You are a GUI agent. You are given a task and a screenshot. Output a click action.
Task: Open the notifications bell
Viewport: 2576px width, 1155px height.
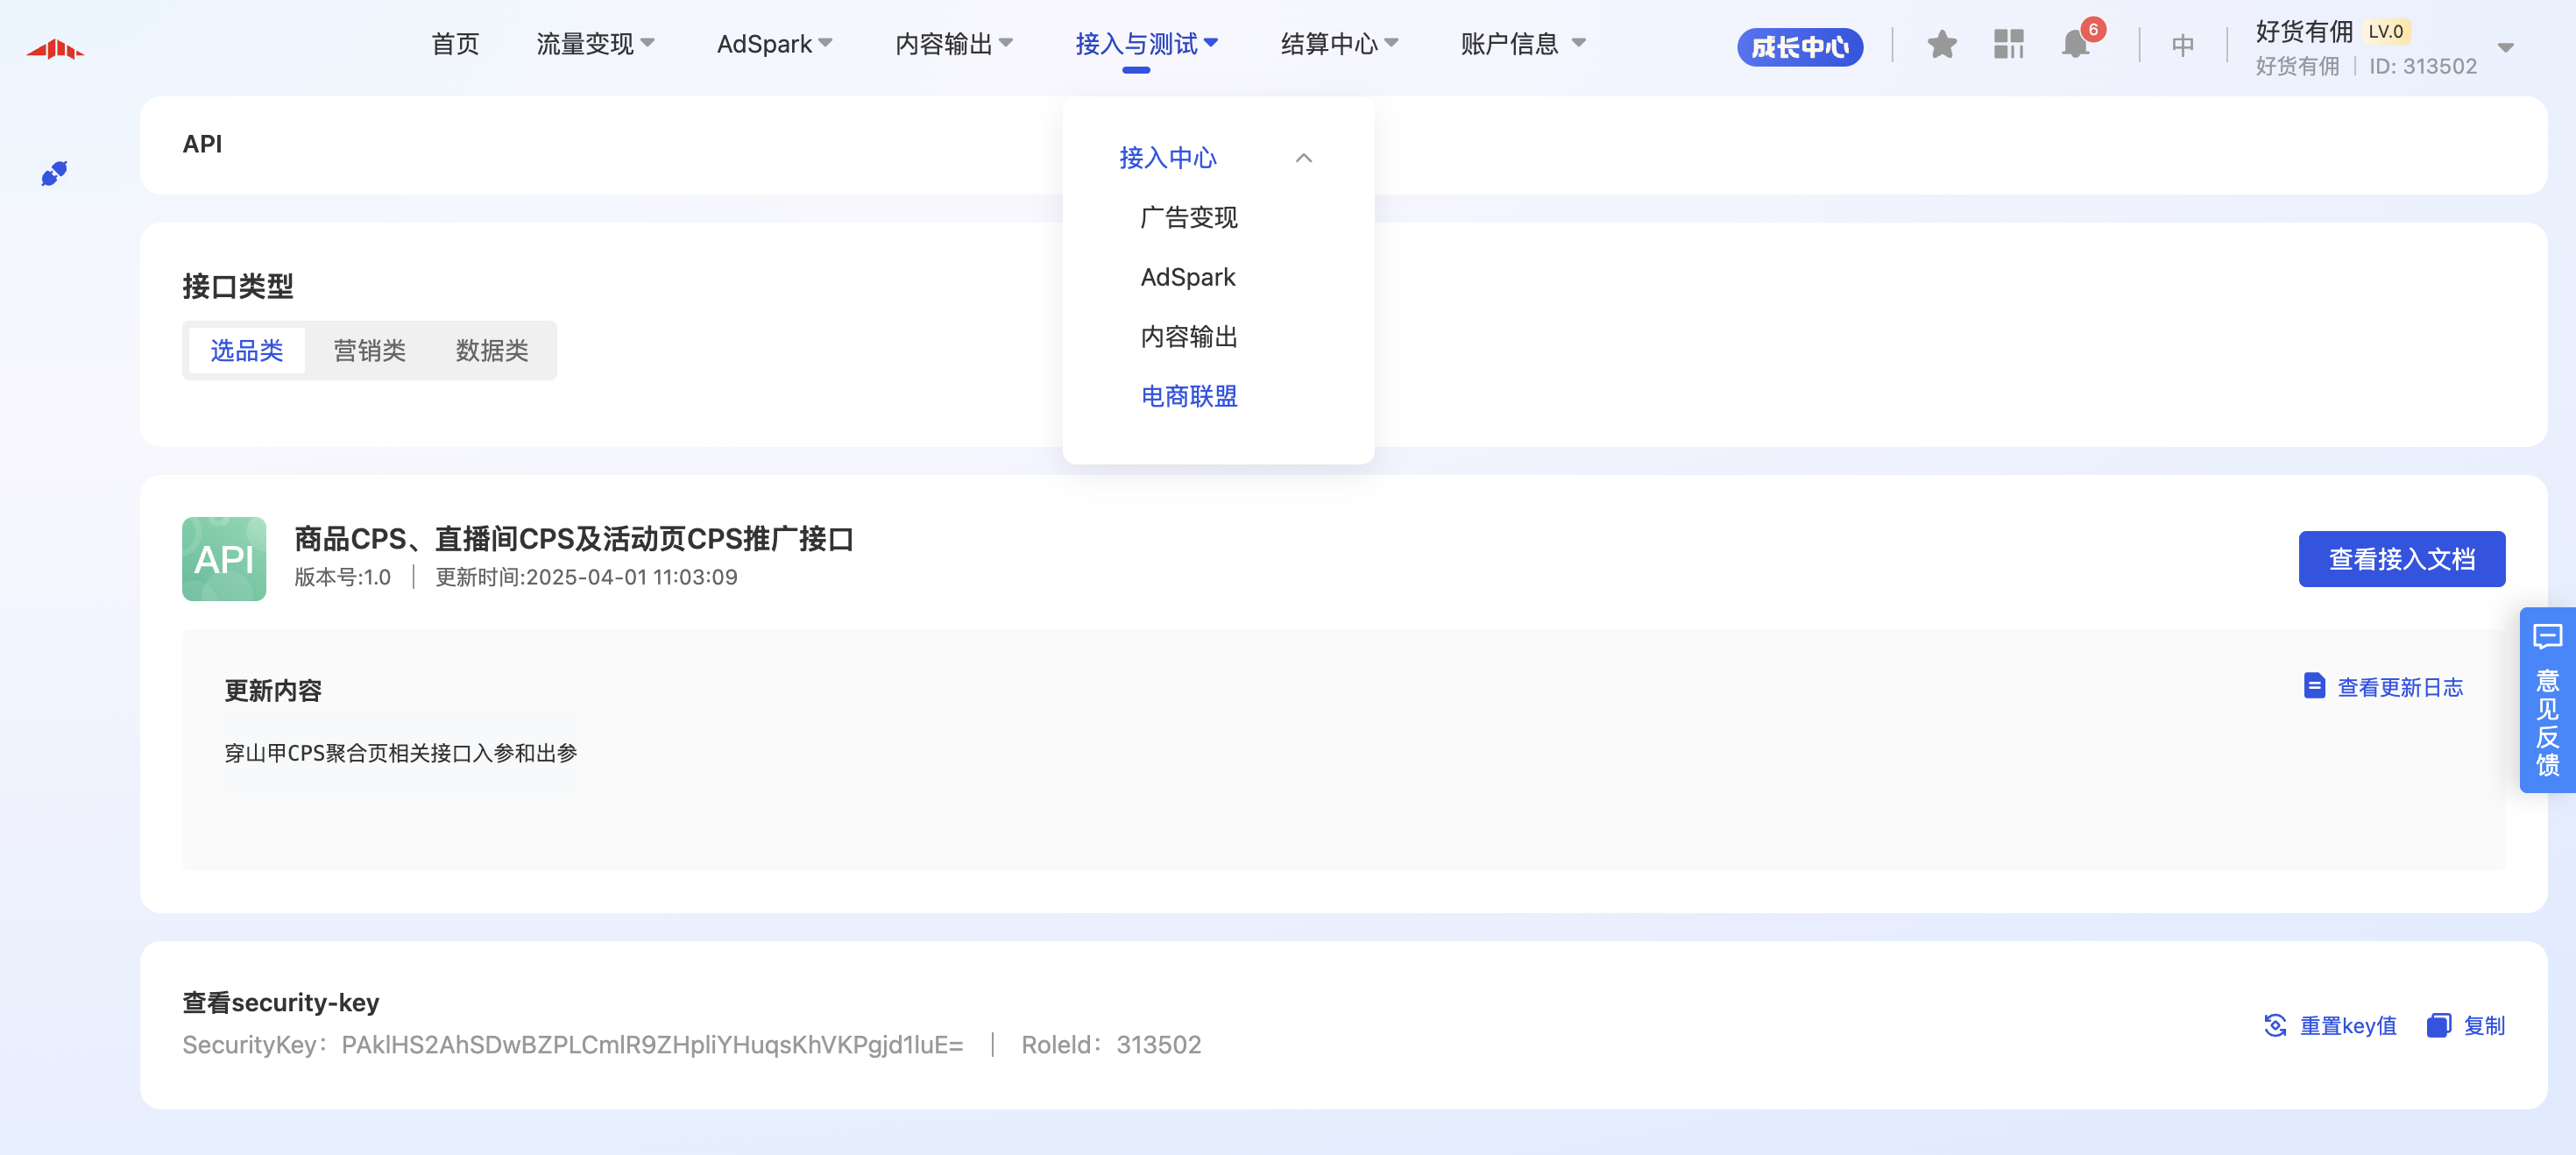[x=2075, y=45]
